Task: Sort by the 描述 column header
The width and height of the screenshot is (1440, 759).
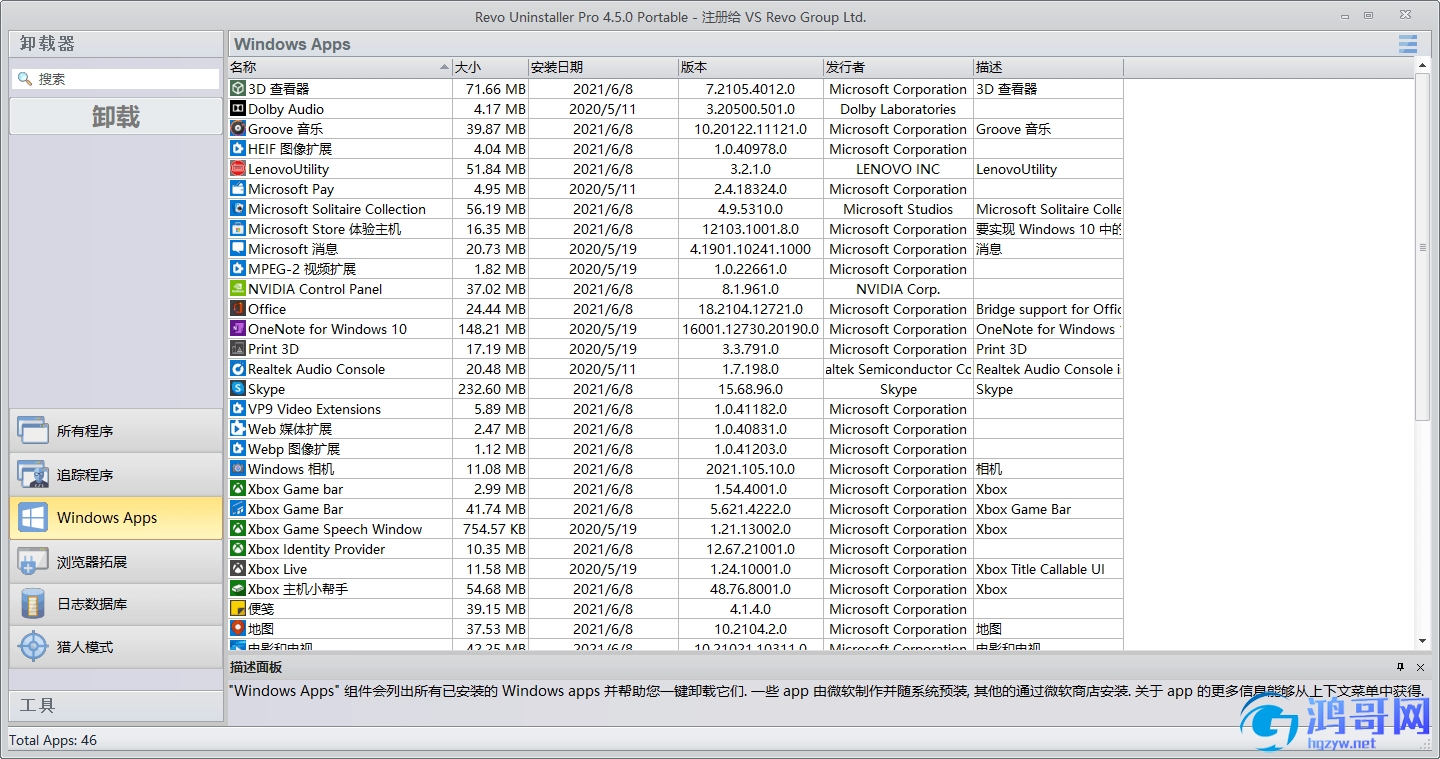Action: click(1048, 67)
